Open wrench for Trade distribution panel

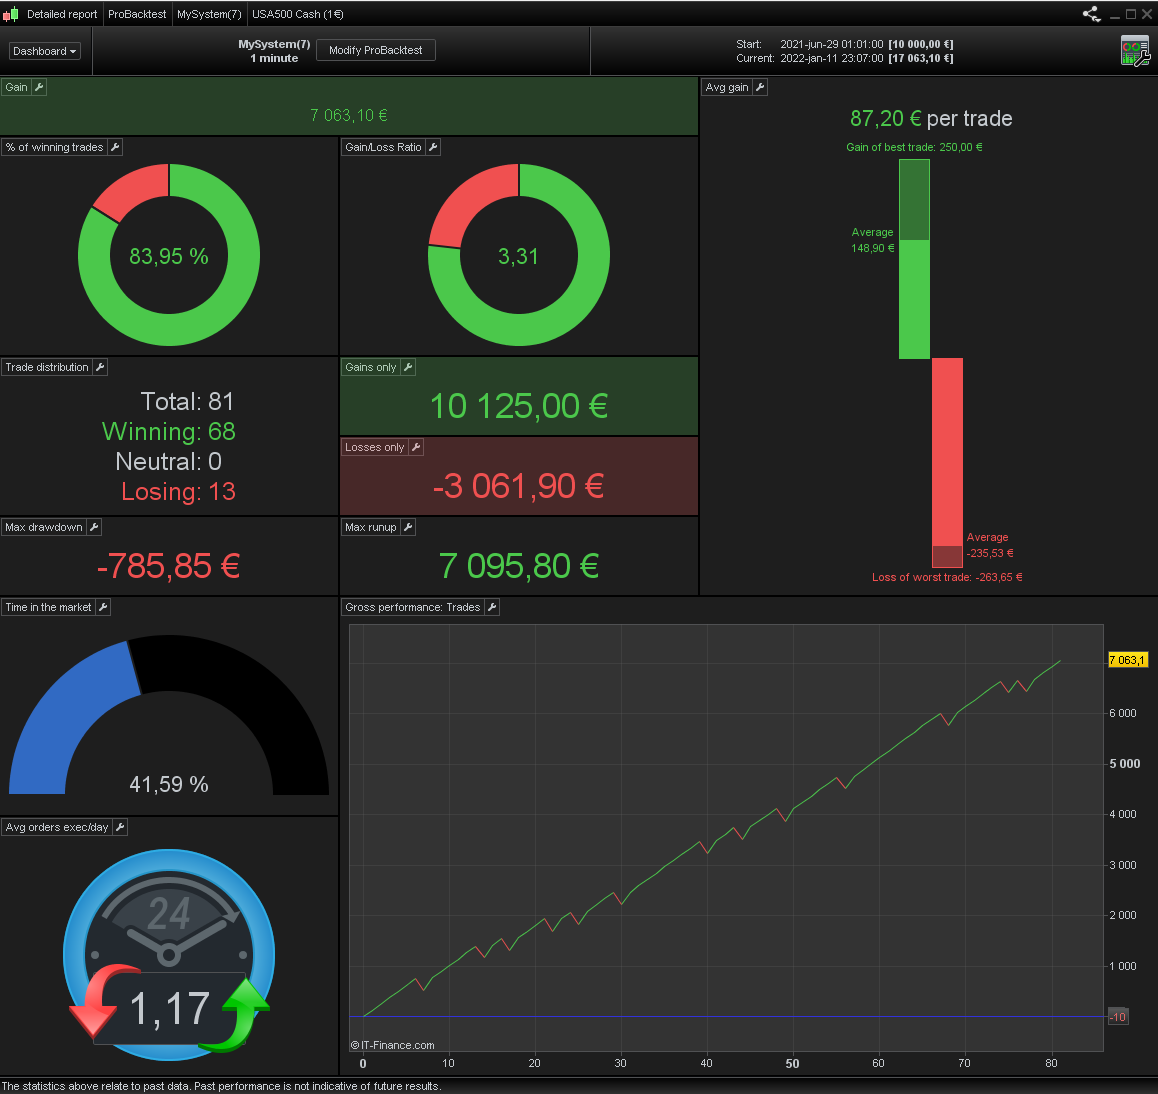[x=100, y=367]
